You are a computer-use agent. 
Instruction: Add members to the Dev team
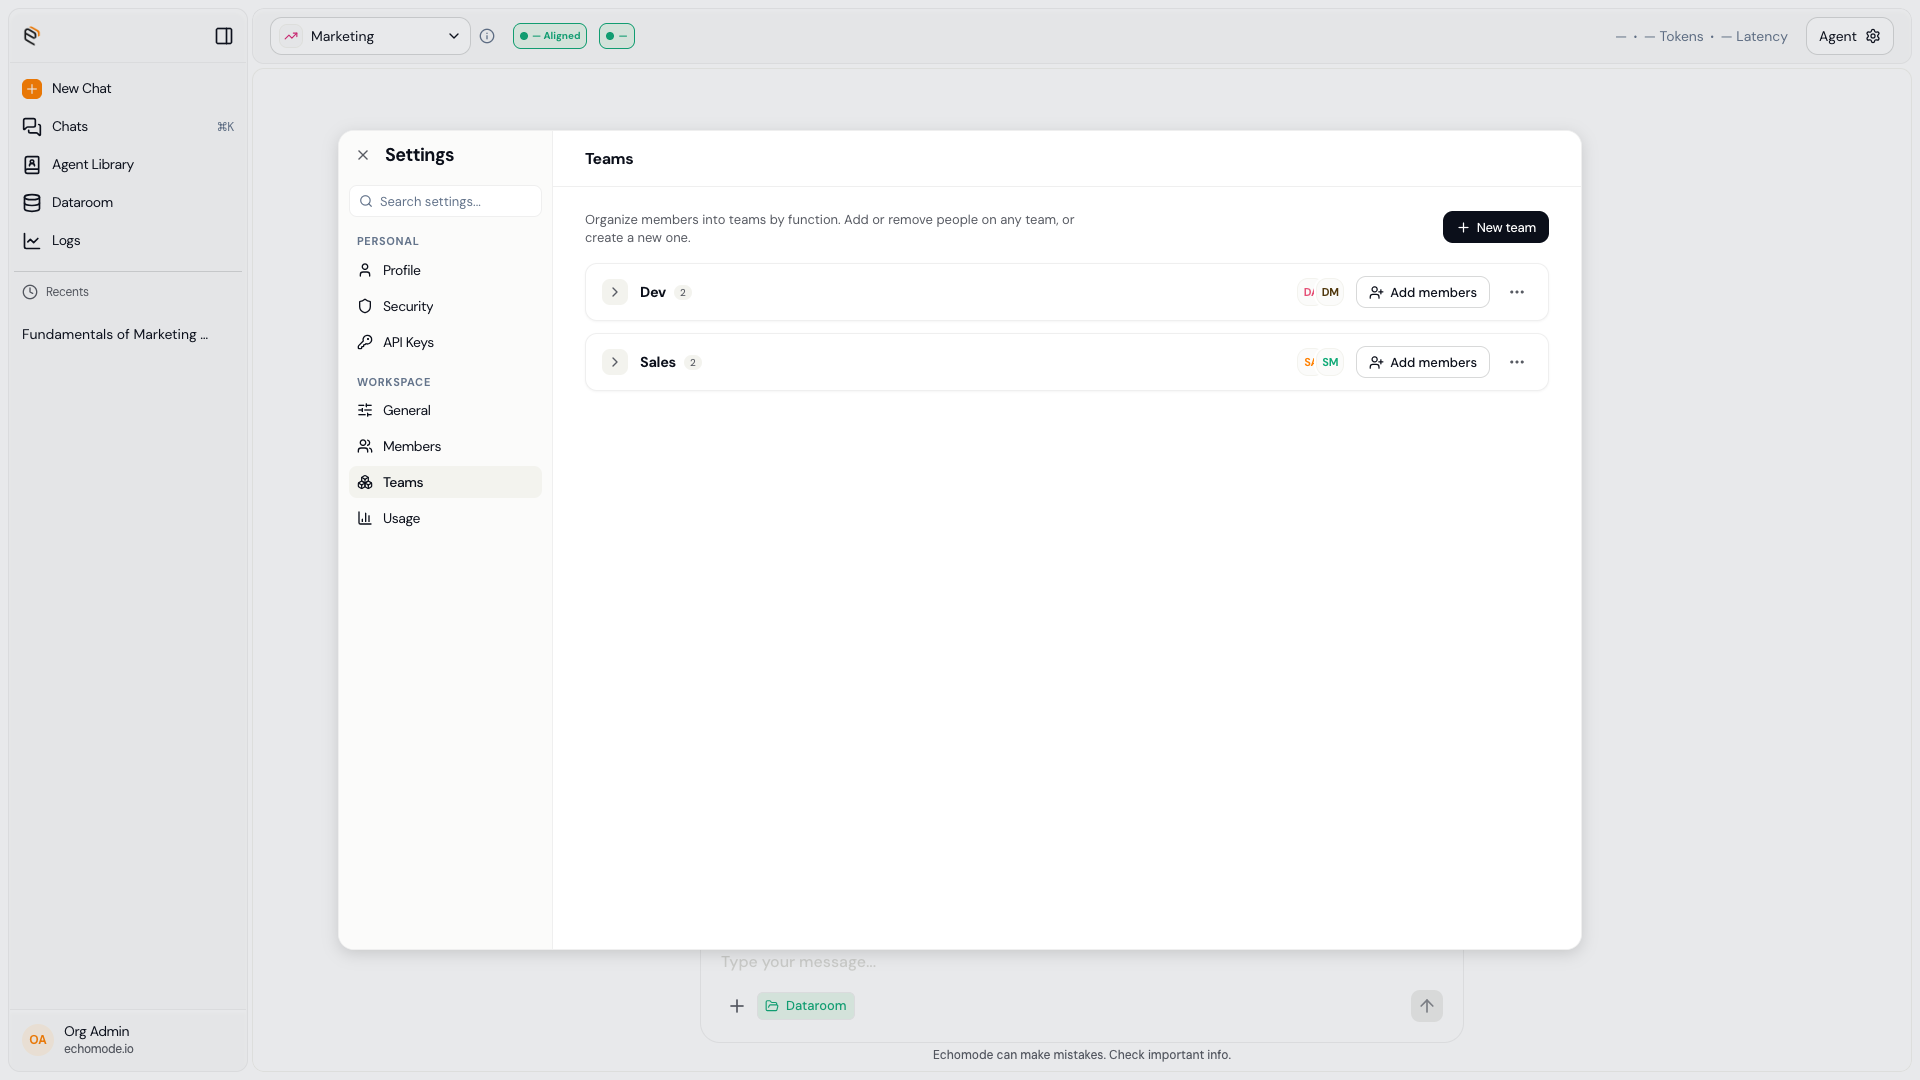(1422, 293)
